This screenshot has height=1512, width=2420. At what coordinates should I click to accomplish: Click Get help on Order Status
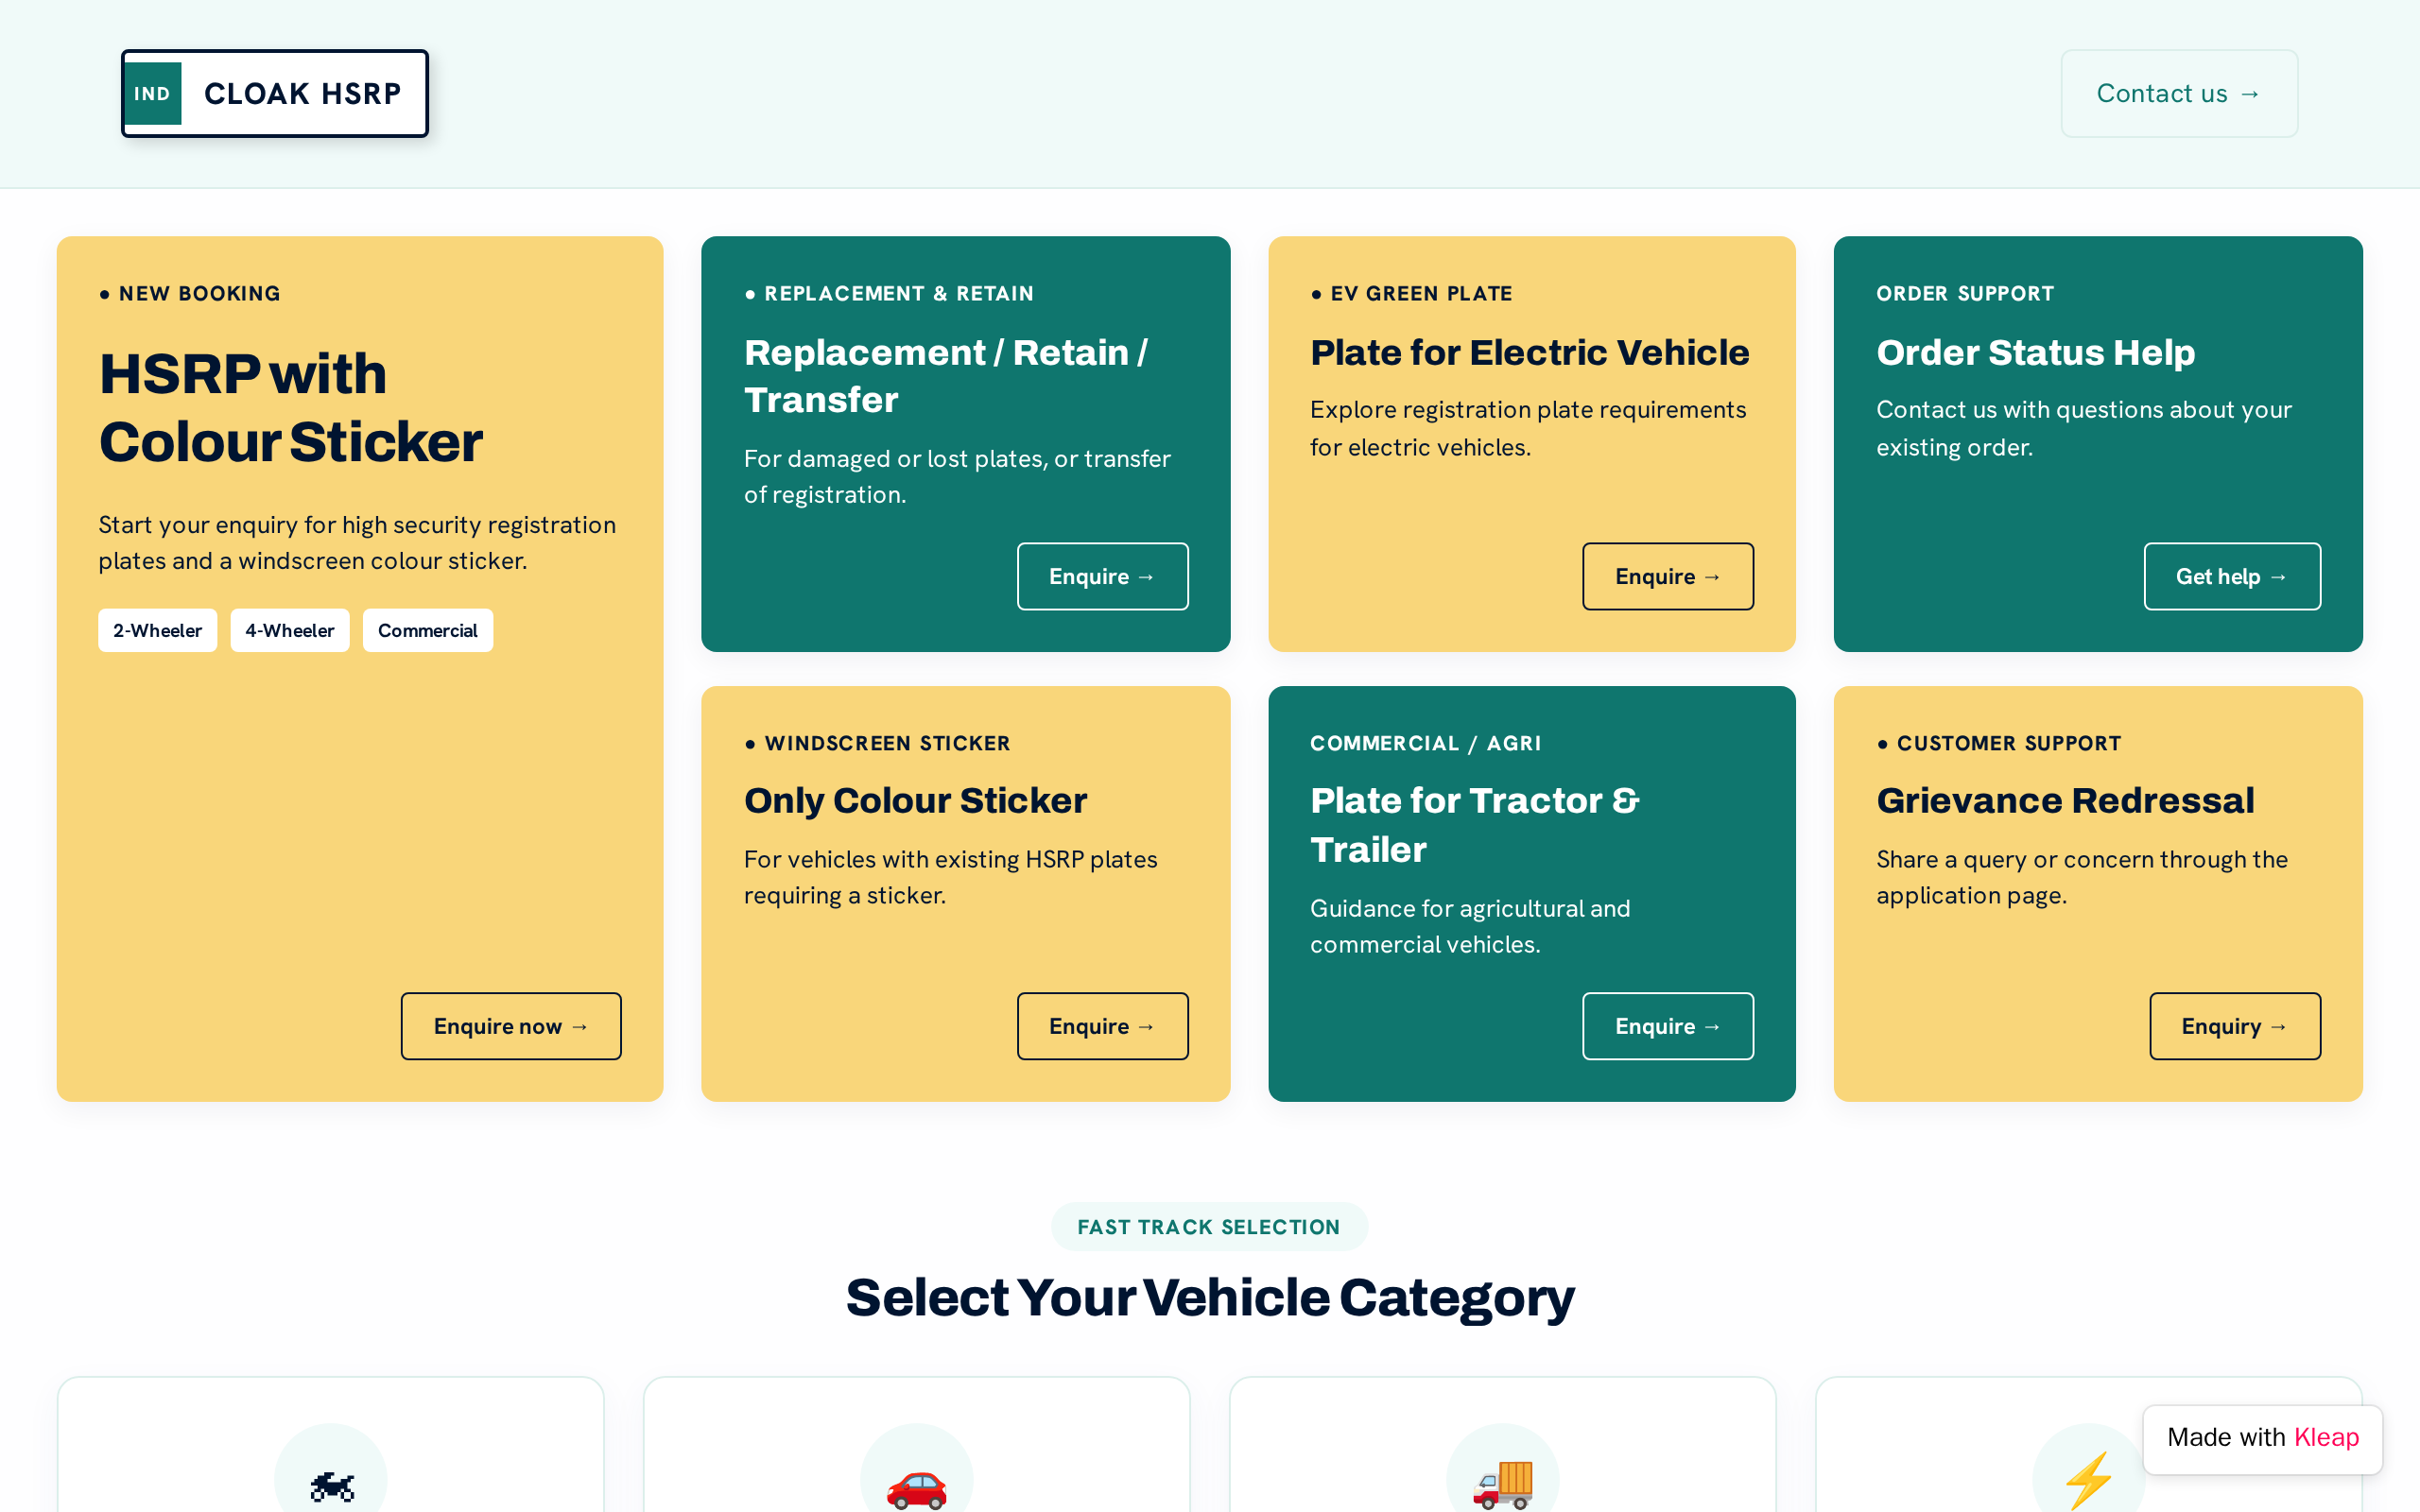click(2232, 576)
